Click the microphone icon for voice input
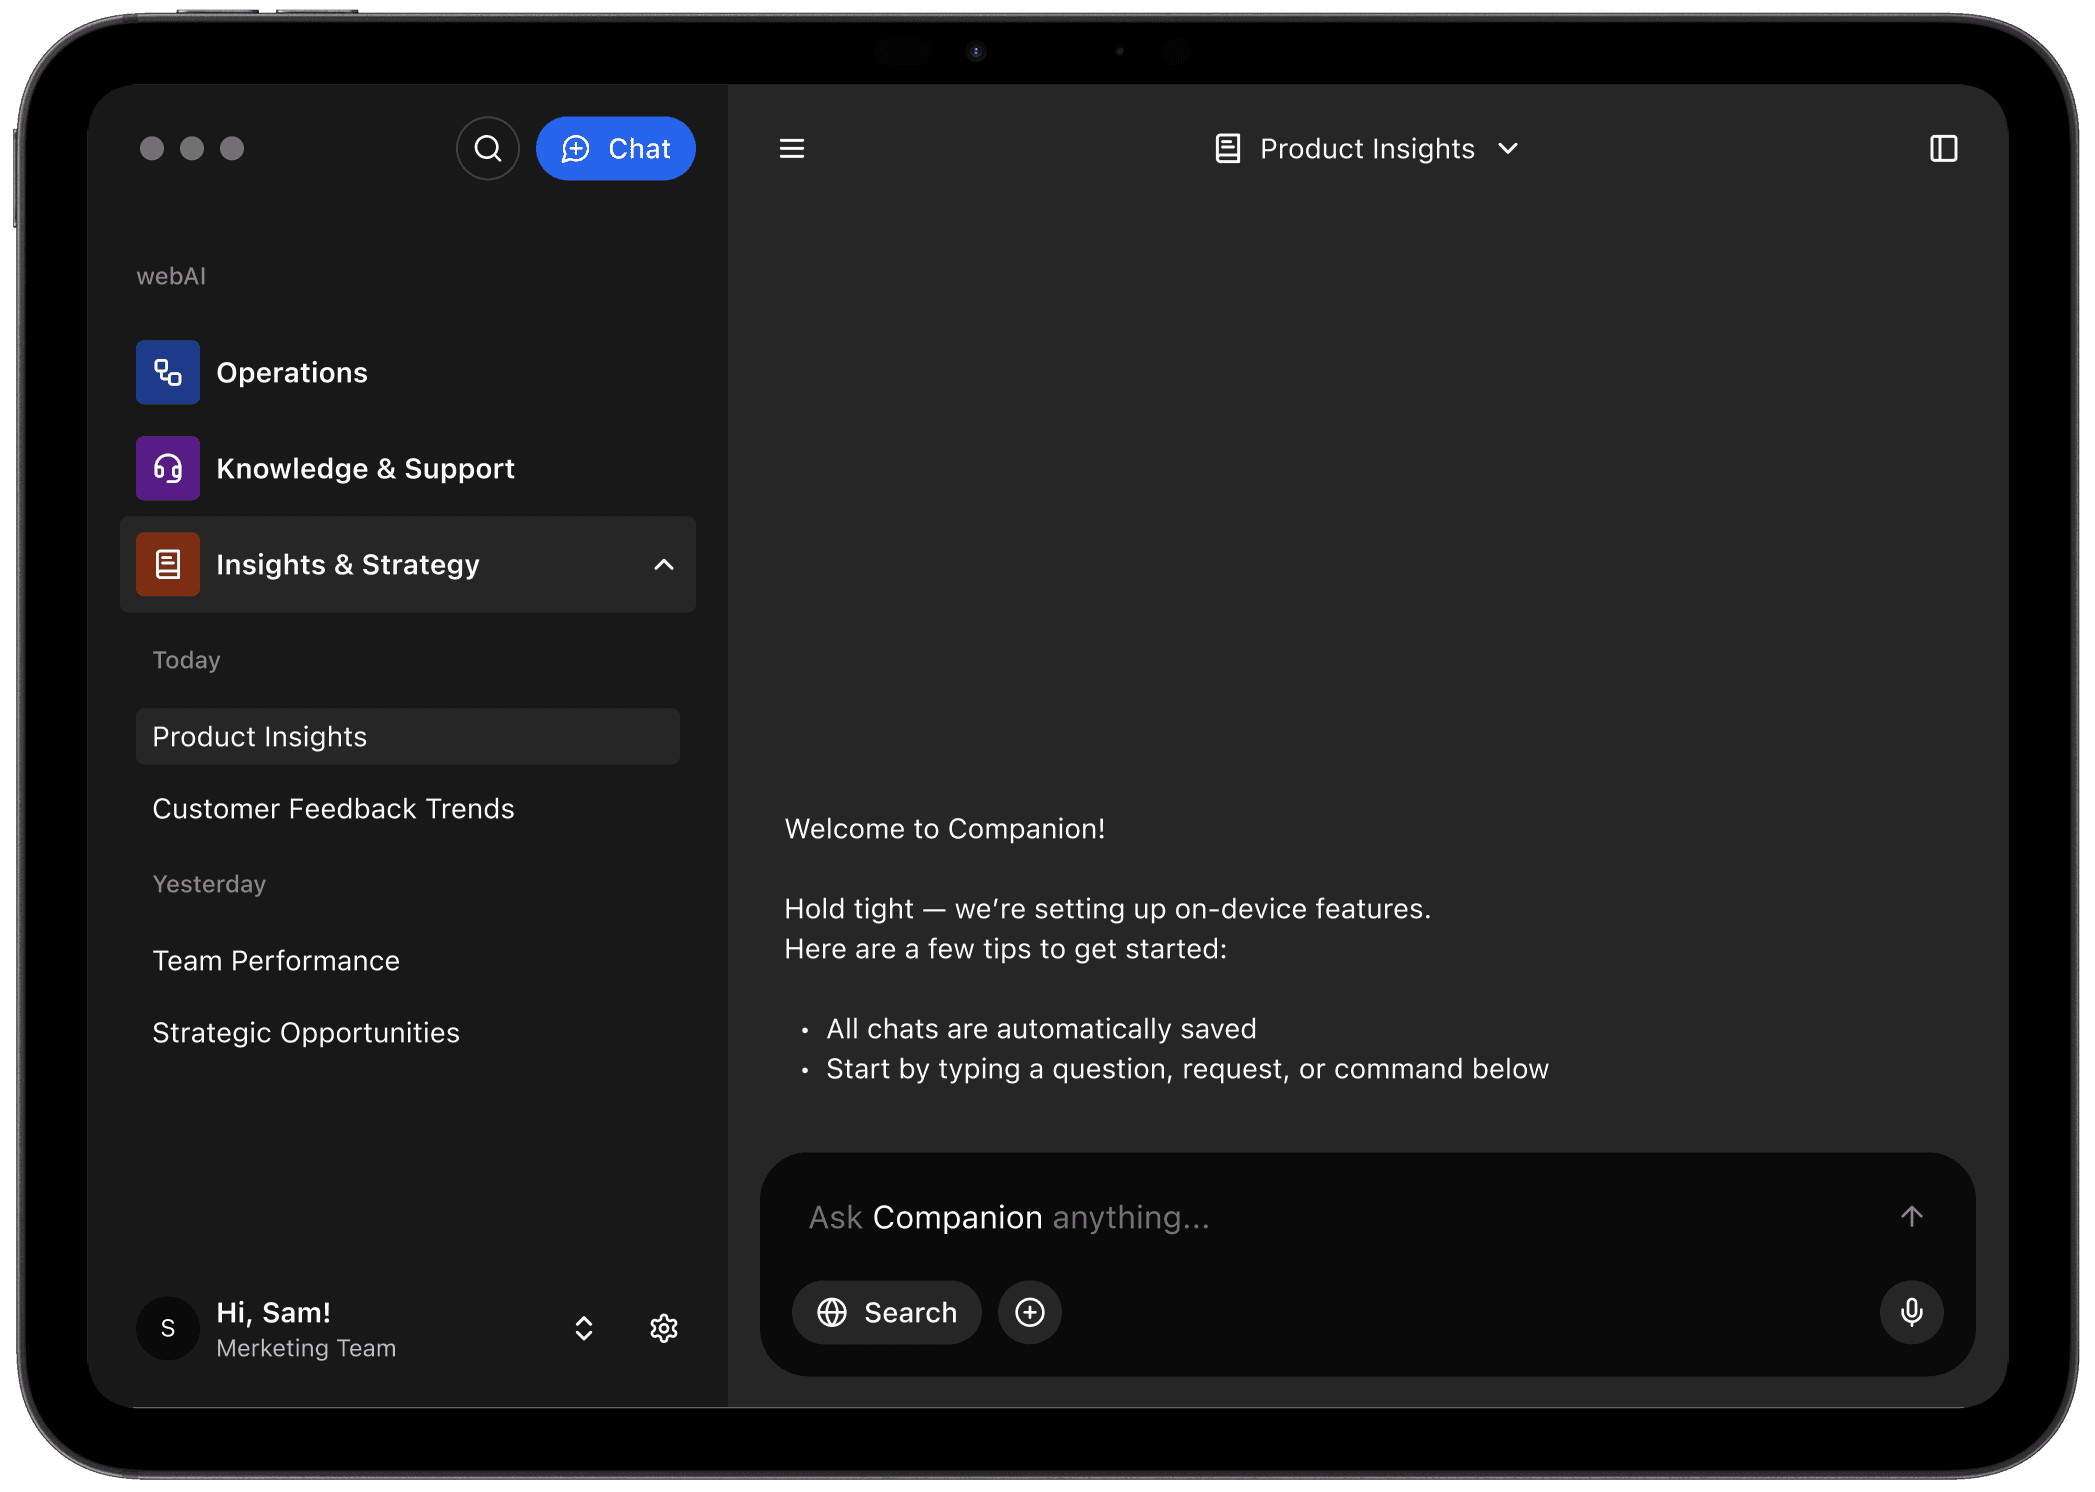Screen dimensions: 2095x1492 [1911, 1312]
